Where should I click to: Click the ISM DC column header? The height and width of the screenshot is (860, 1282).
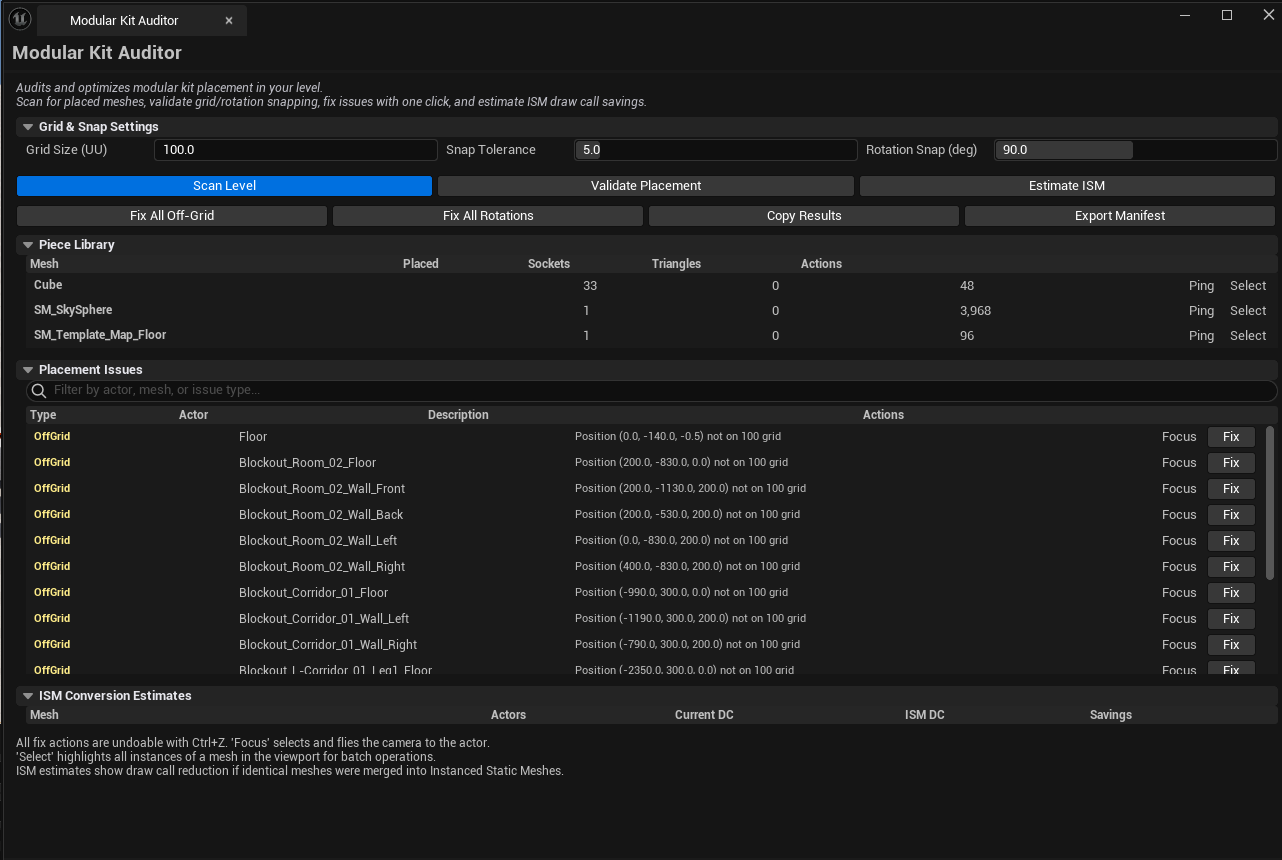point(925,715)
